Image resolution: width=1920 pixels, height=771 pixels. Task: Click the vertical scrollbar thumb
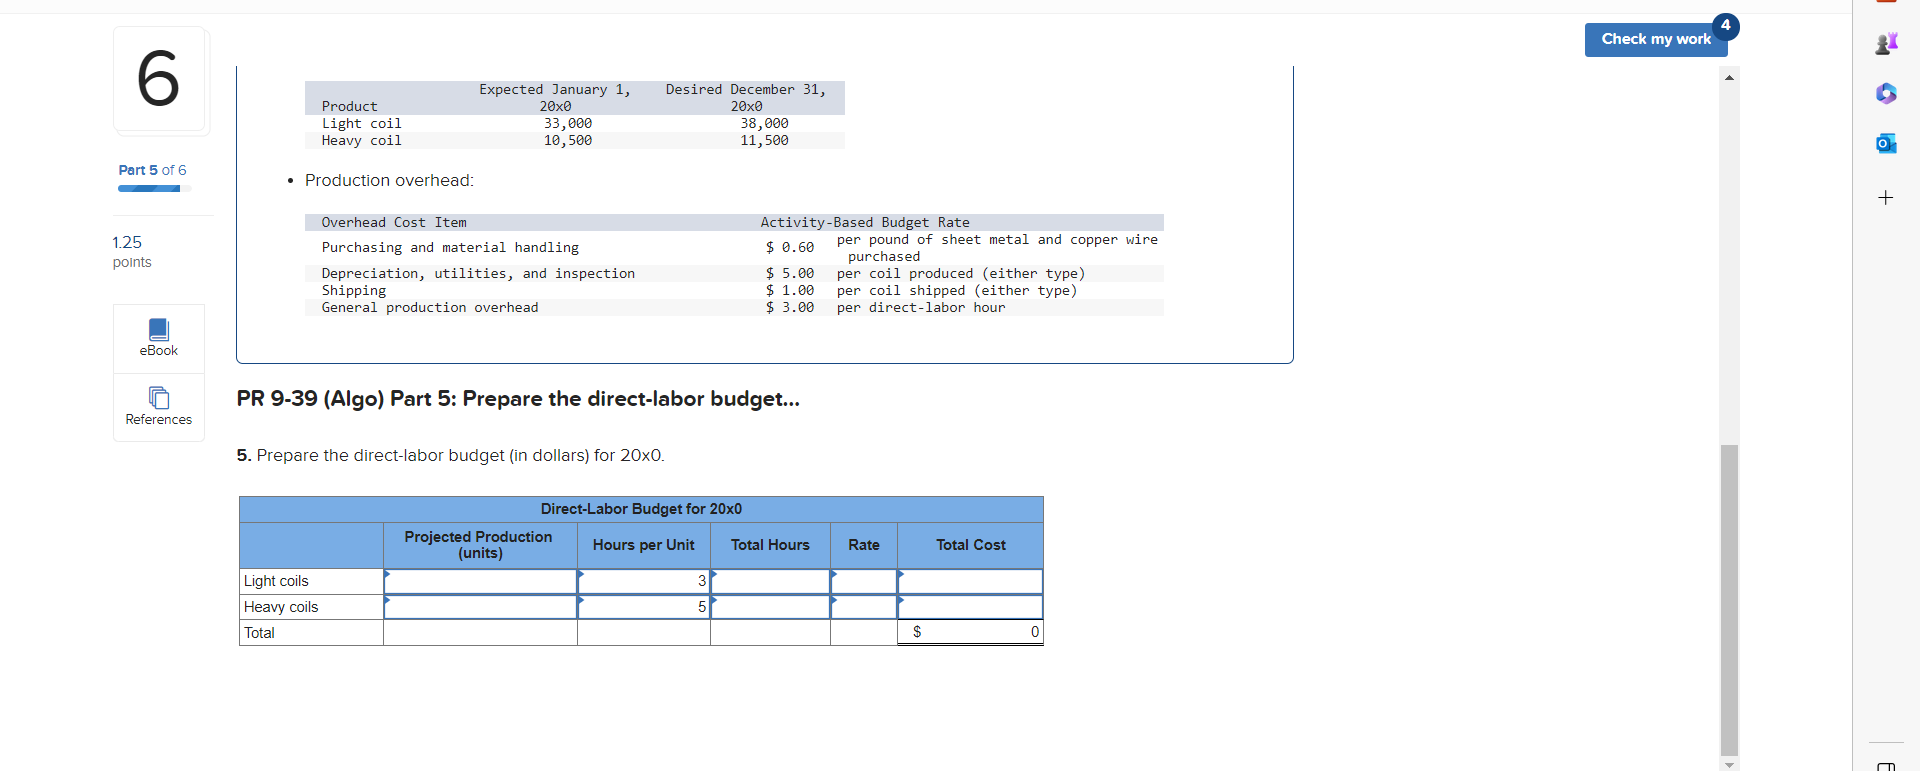pos(1729,599)
